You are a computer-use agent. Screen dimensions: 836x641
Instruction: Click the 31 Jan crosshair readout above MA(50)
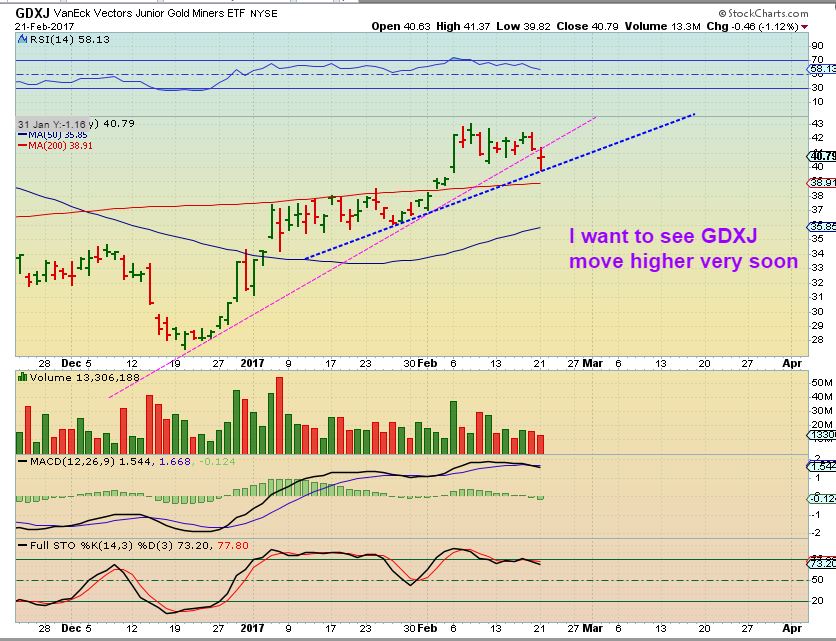pos(52,124)
